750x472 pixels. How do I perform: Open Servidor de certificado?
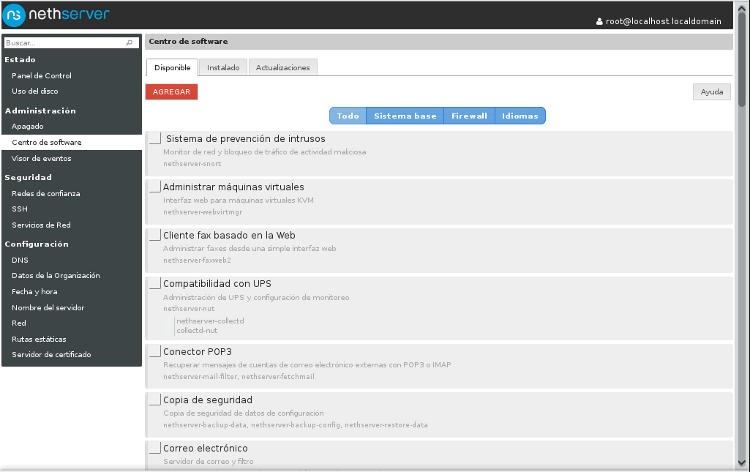pos(51,354)
